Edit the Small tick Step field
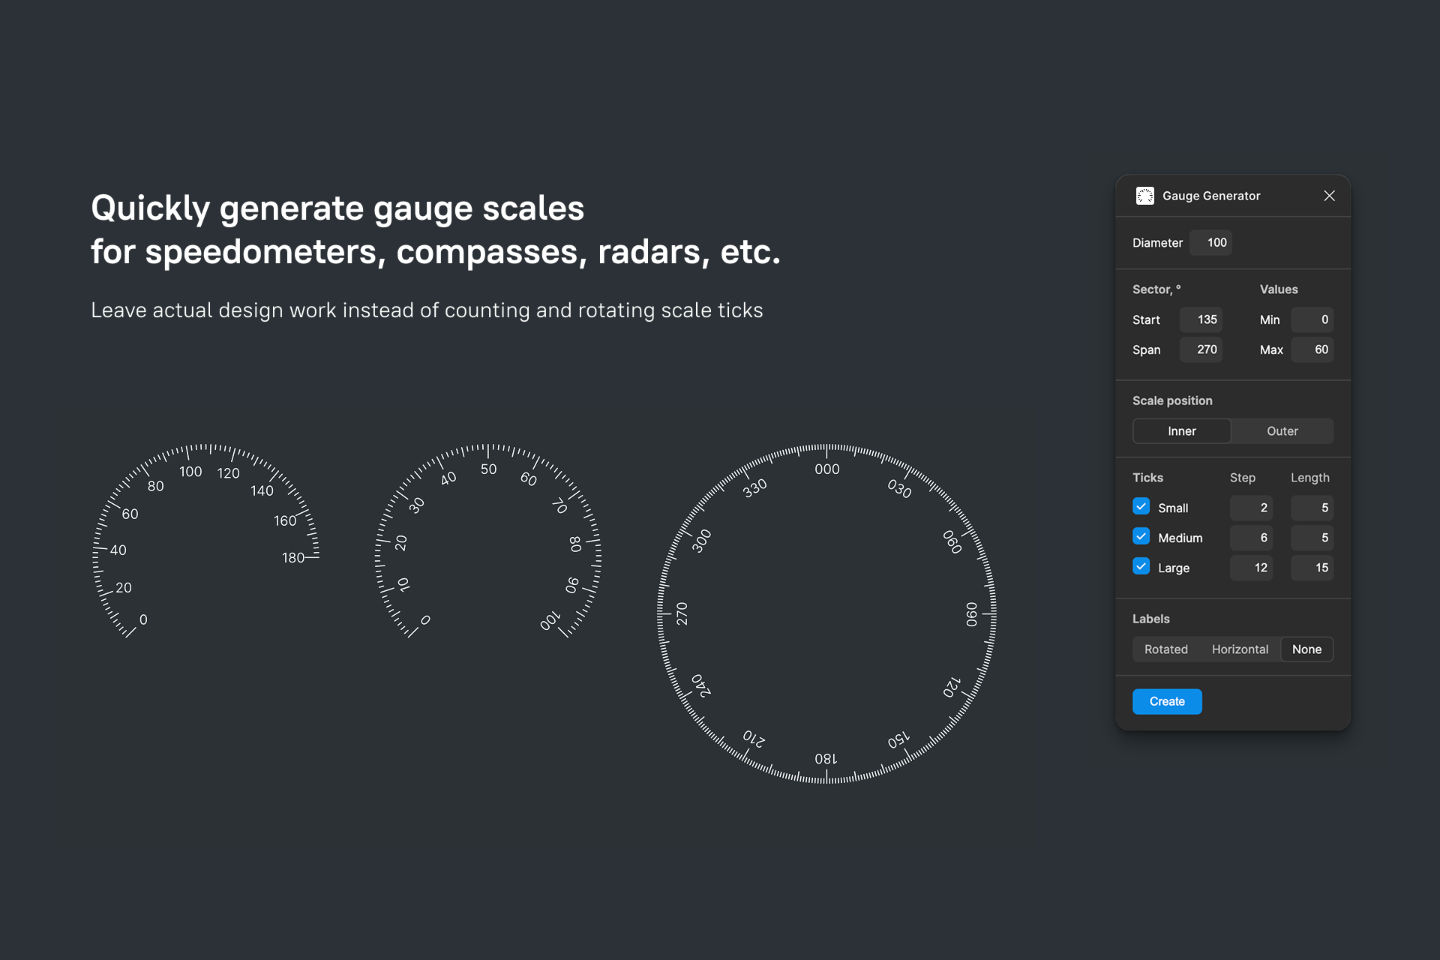The width and height of the screenshot is (1440, 960). pyautogui.click(x=1251, y=508)
